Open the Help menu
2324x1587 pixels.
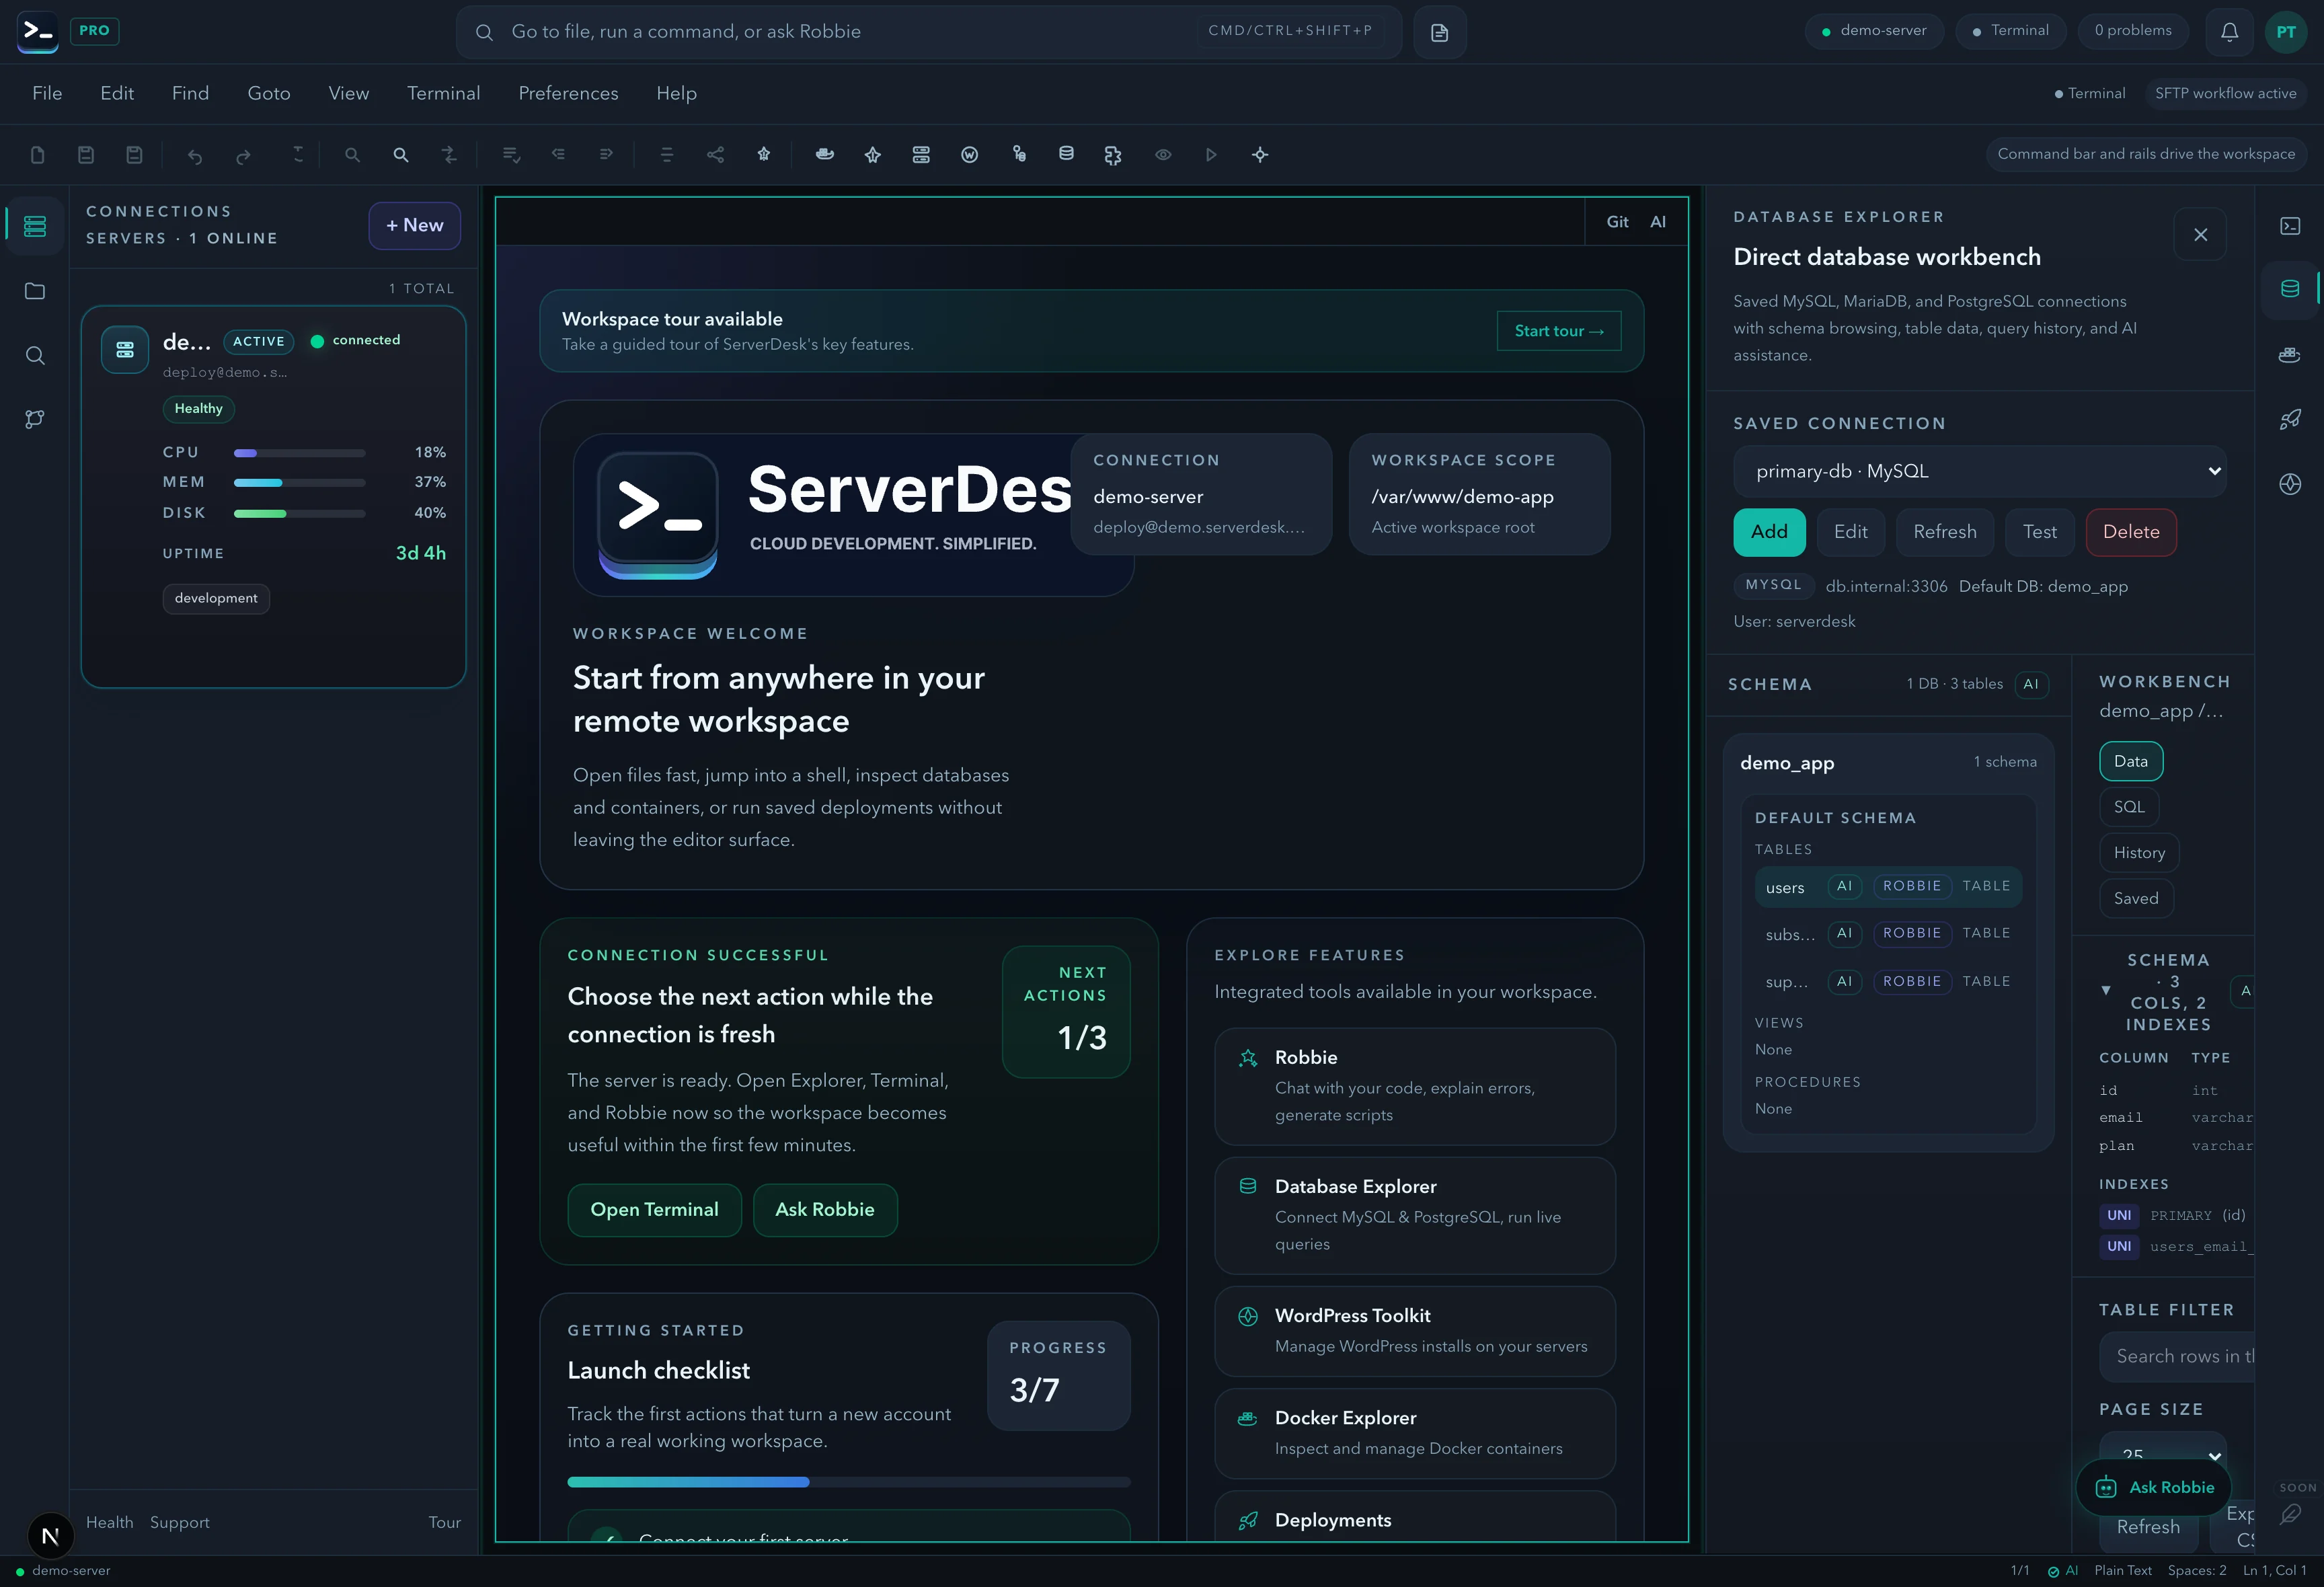click(676, 94)
